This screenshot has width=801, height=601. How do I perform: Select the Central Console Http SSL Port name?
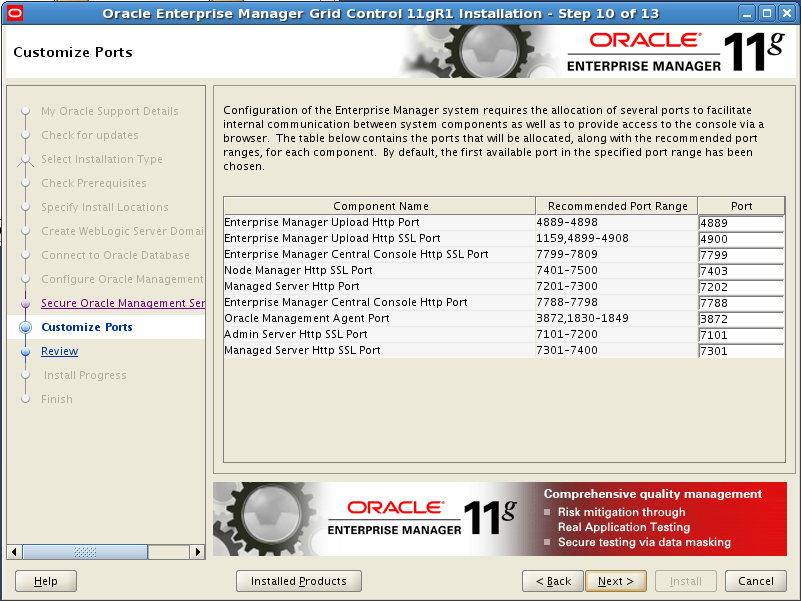pos(356,254)
